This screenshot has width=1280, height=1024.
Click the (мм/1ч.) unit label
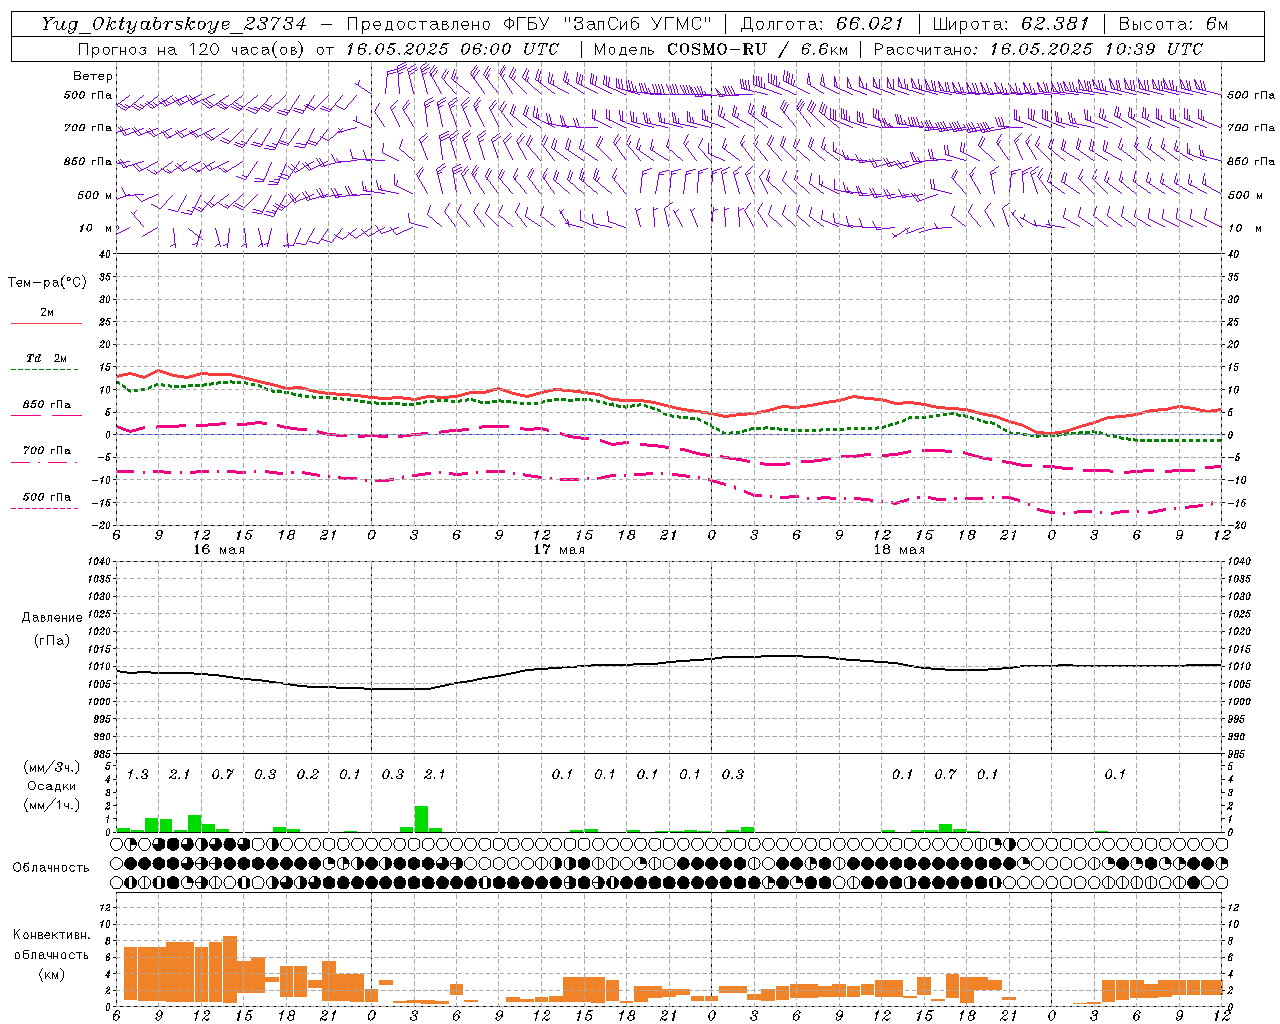pyautogui.click(x=51, y=805)
